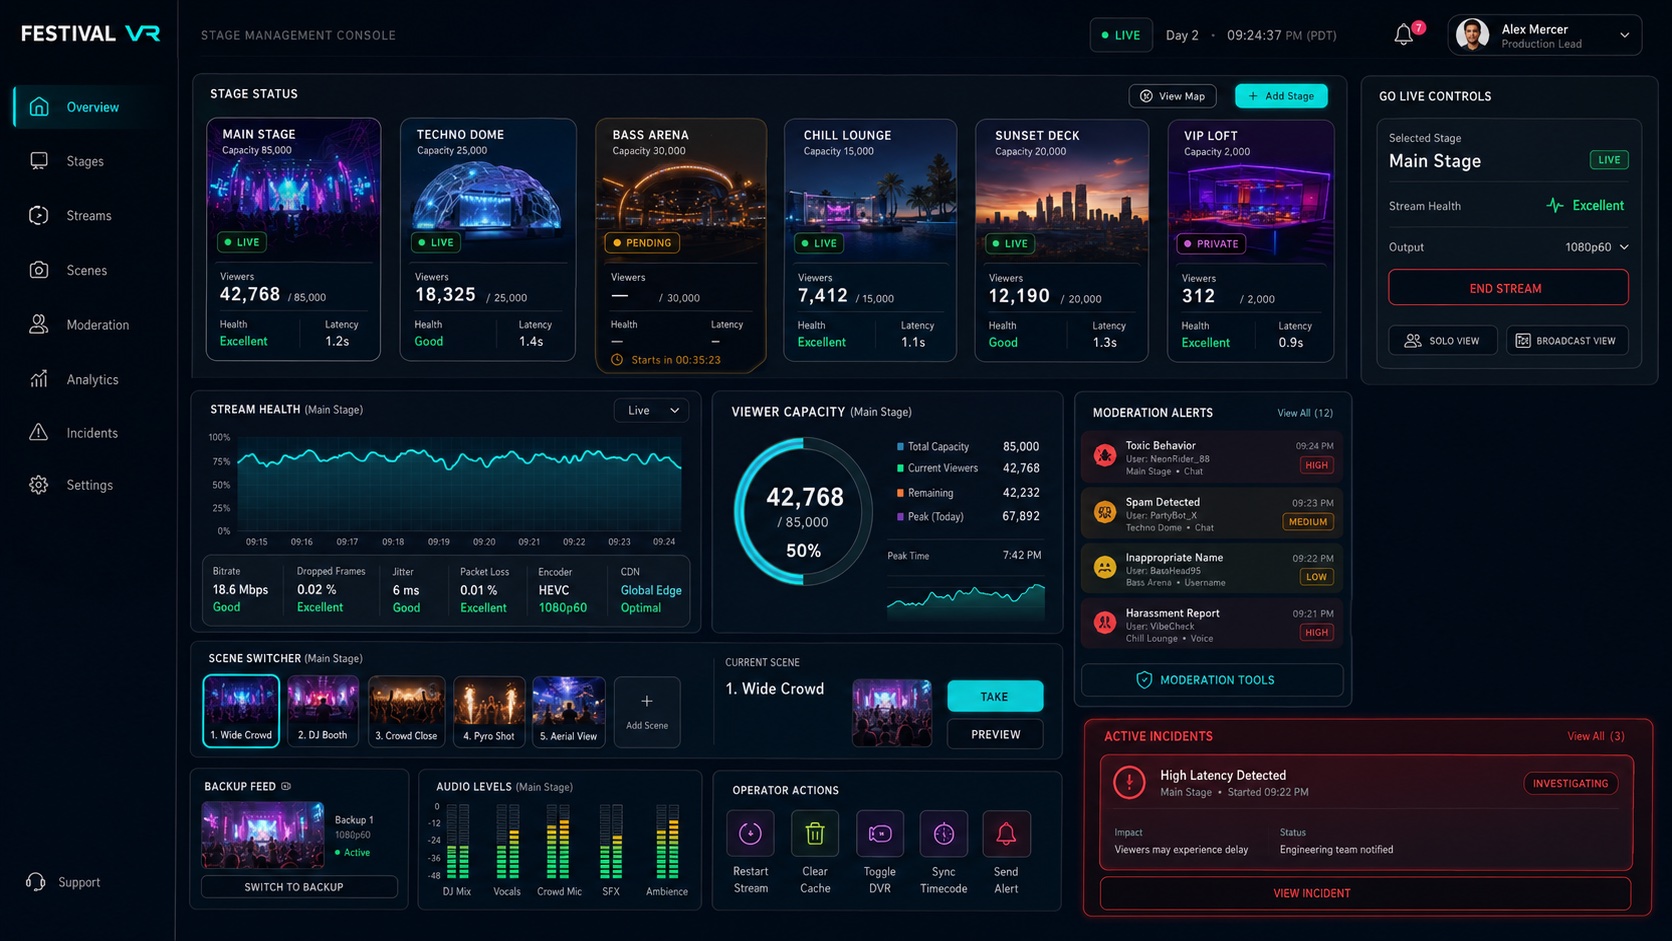This screenshot has height=941, width=1672.
Task: Expand the 1080p60 output dropdown
Action: 1596,247
